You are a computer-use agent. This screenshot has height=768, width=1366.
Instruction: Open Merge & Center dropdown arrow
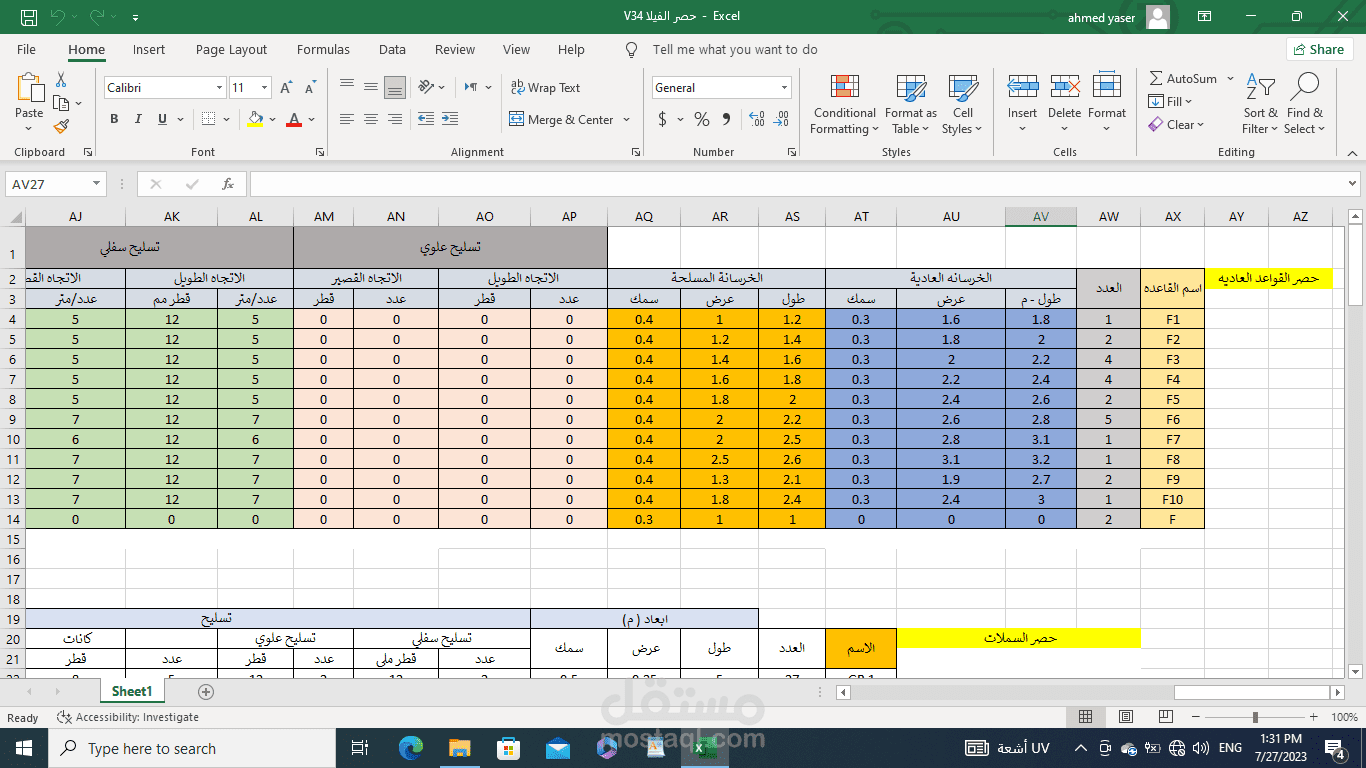[x=627, y=119]
